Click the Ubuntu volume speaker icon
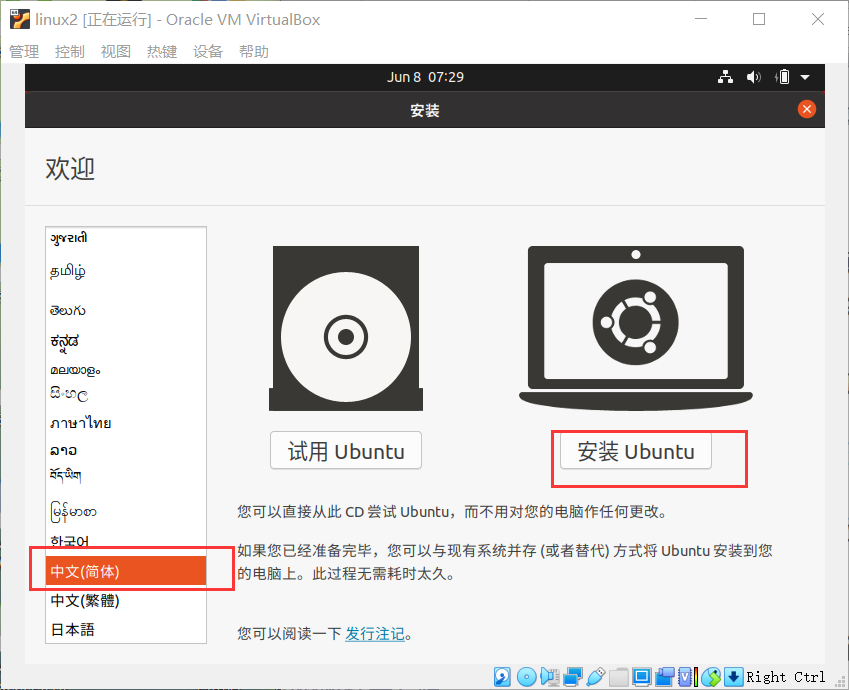Image resolution: width=849 pixels, height=690 pixels. [x=753, y=77]
